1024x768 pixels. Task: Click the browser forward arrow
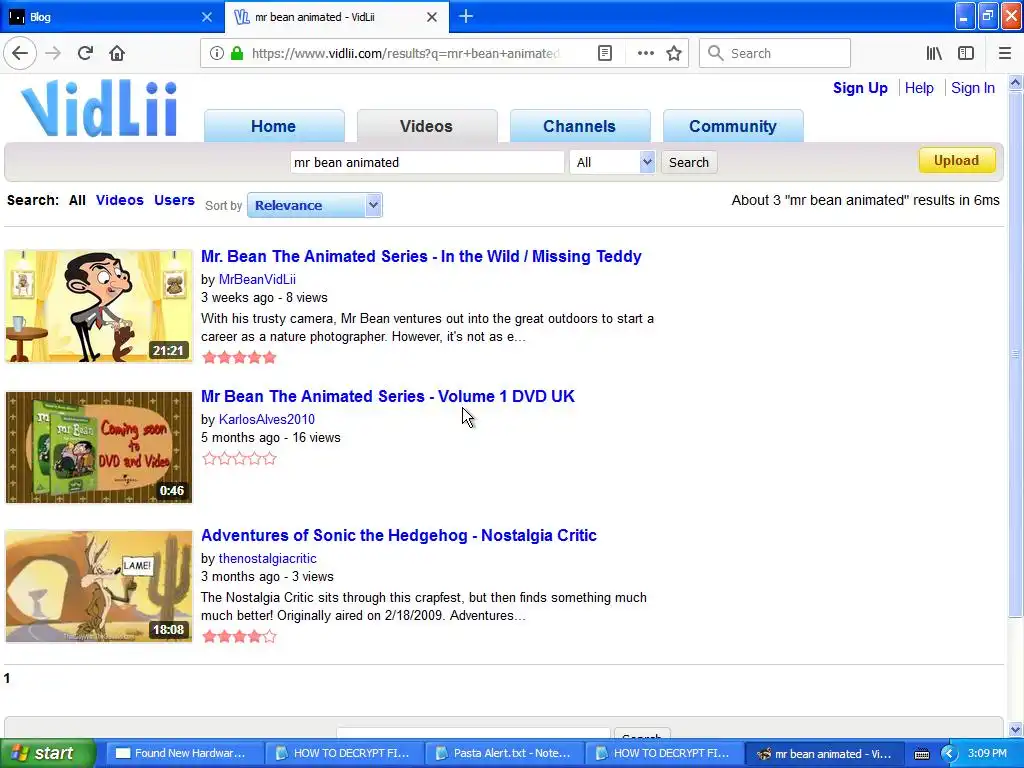pos(53,54)
